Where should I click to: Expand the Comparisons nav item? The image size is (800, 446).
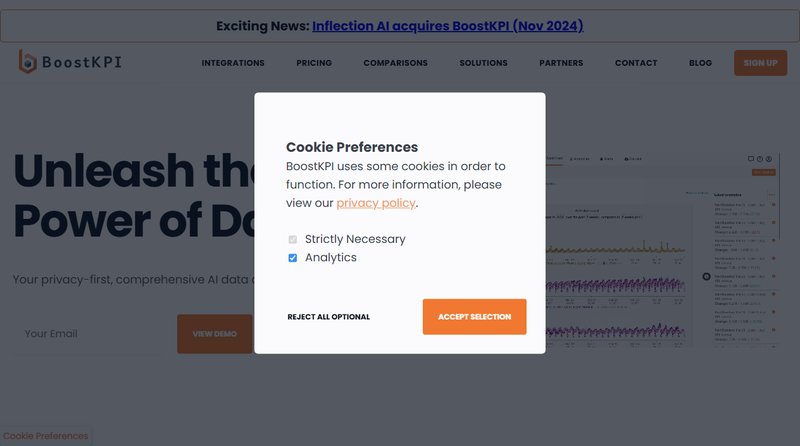click(395, 63)
